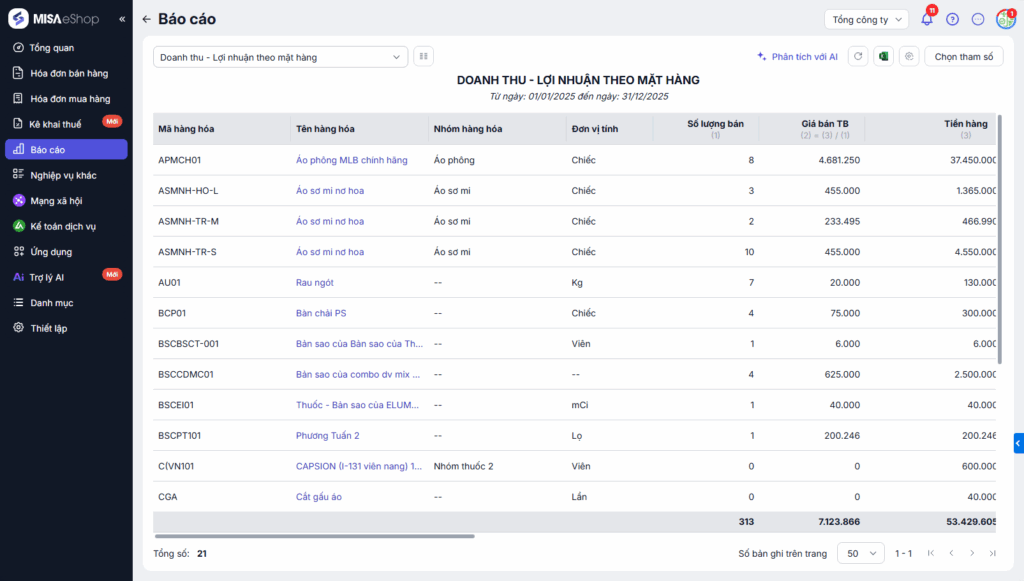Refresh the report data
1024x581 pixels.
pyautogui.click(x=857, y=57)
